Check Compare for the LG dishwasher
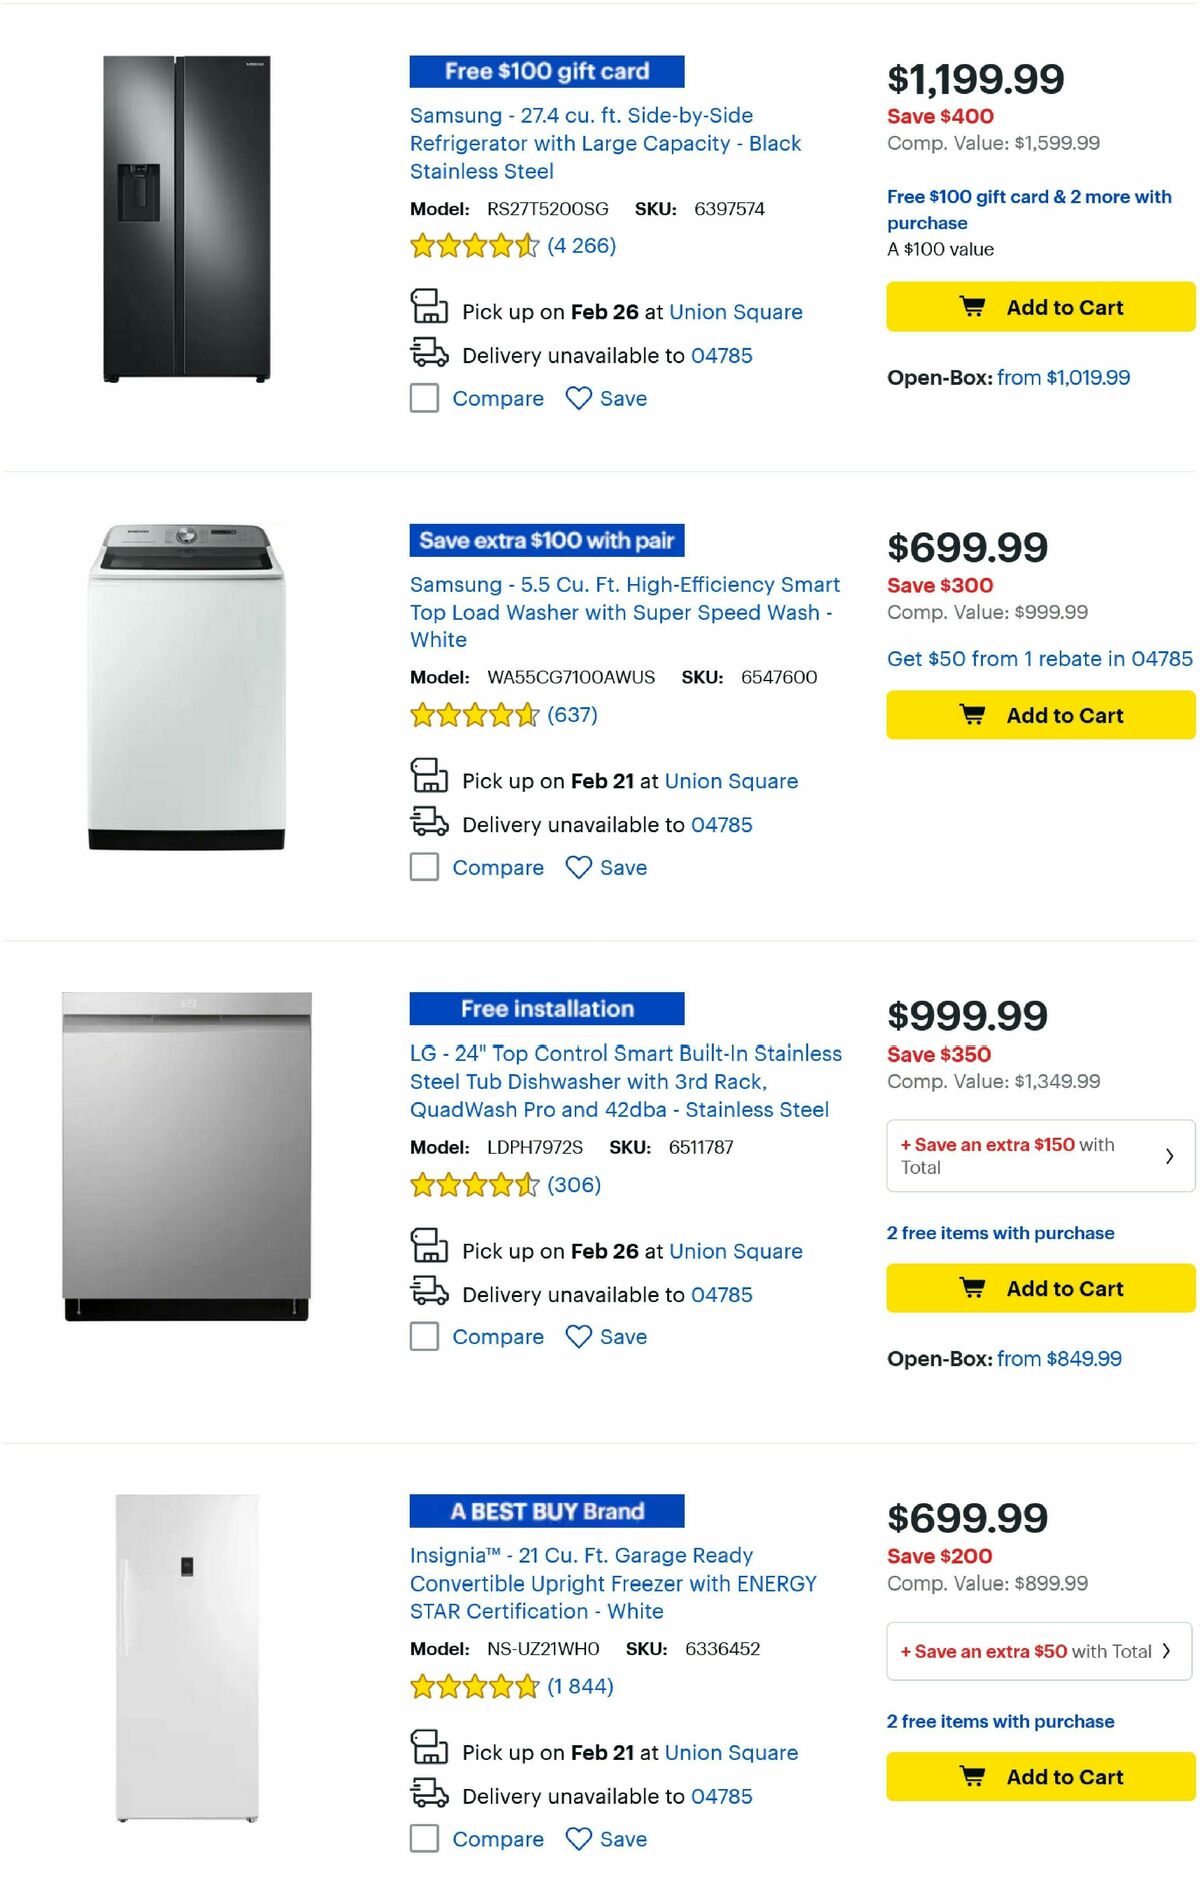The image size is (1200, 1883). click(x=424, y=1336)
